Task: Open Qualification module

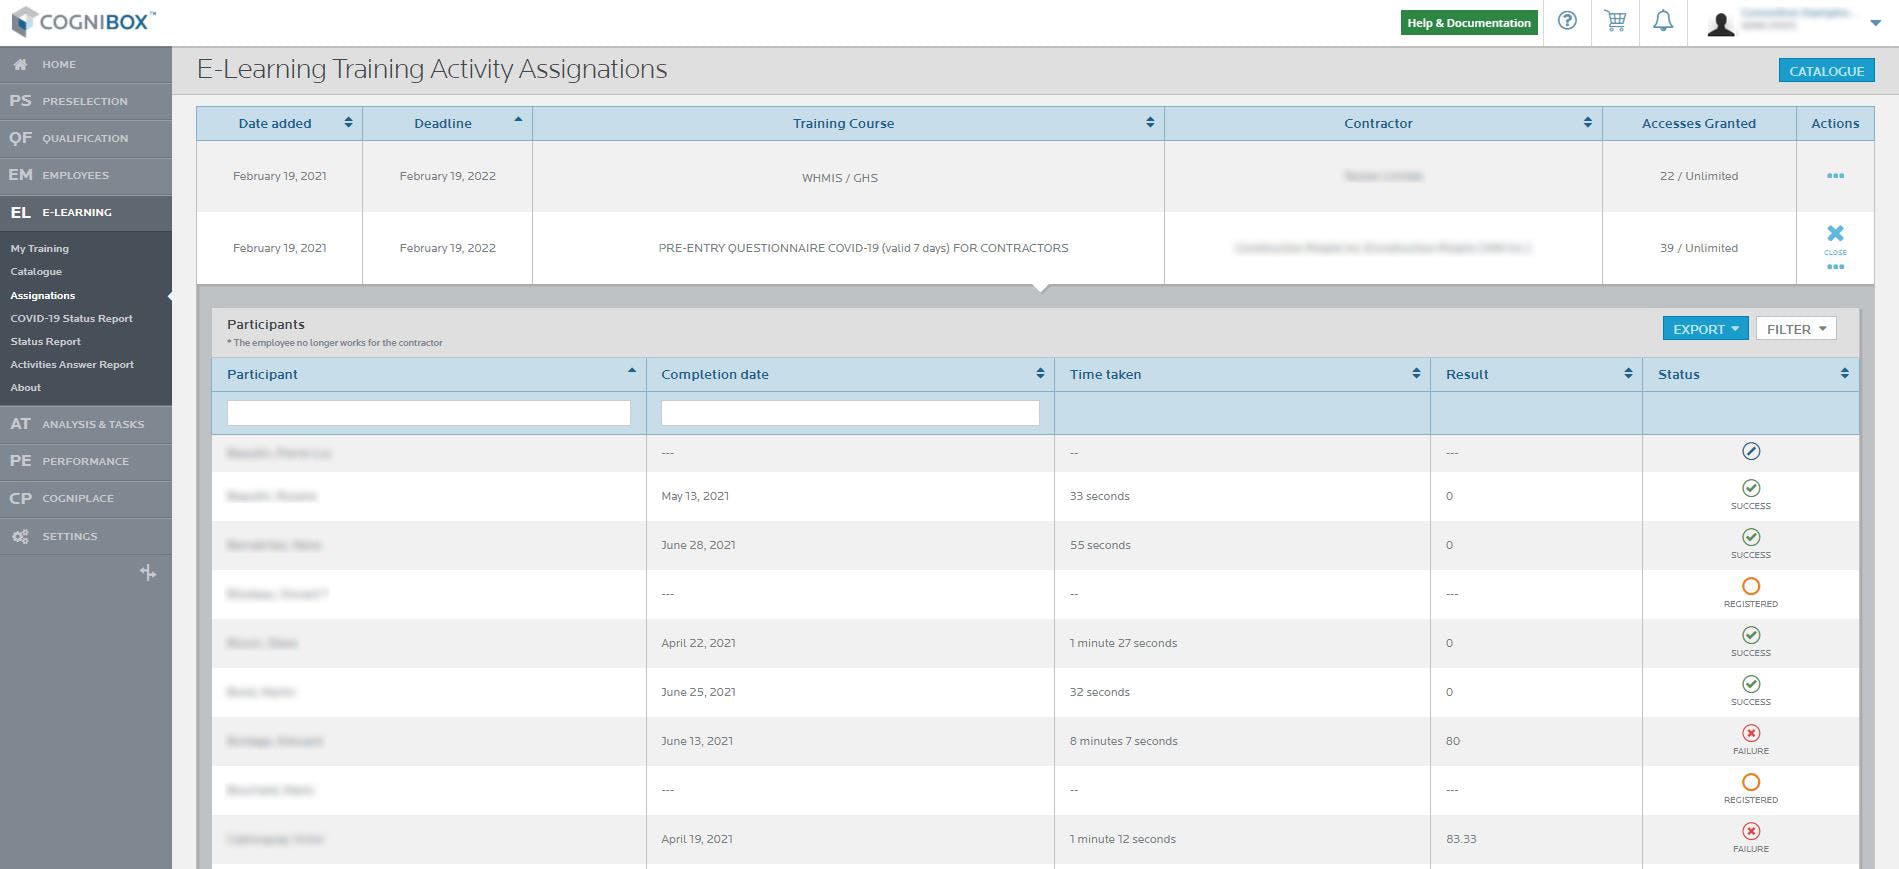Action: 86,138
